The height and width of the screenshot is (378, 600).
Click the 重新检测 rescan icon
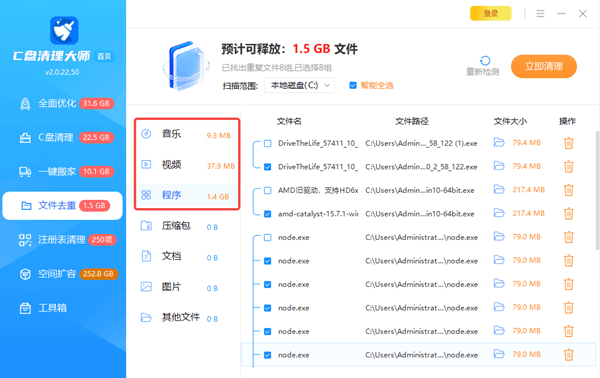click(x=485, y=60)
